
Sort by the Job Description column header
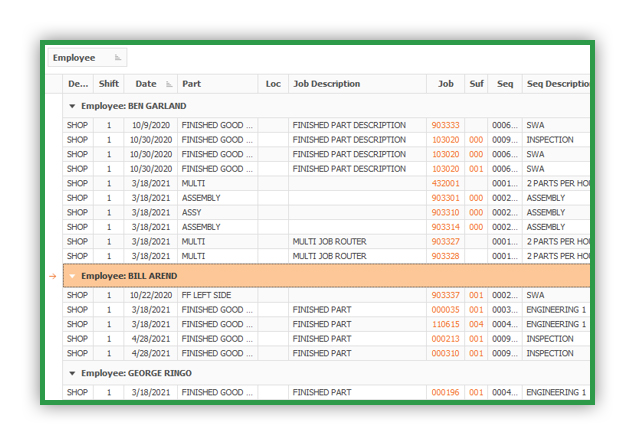pyautogui.click(x=358, y=84)
